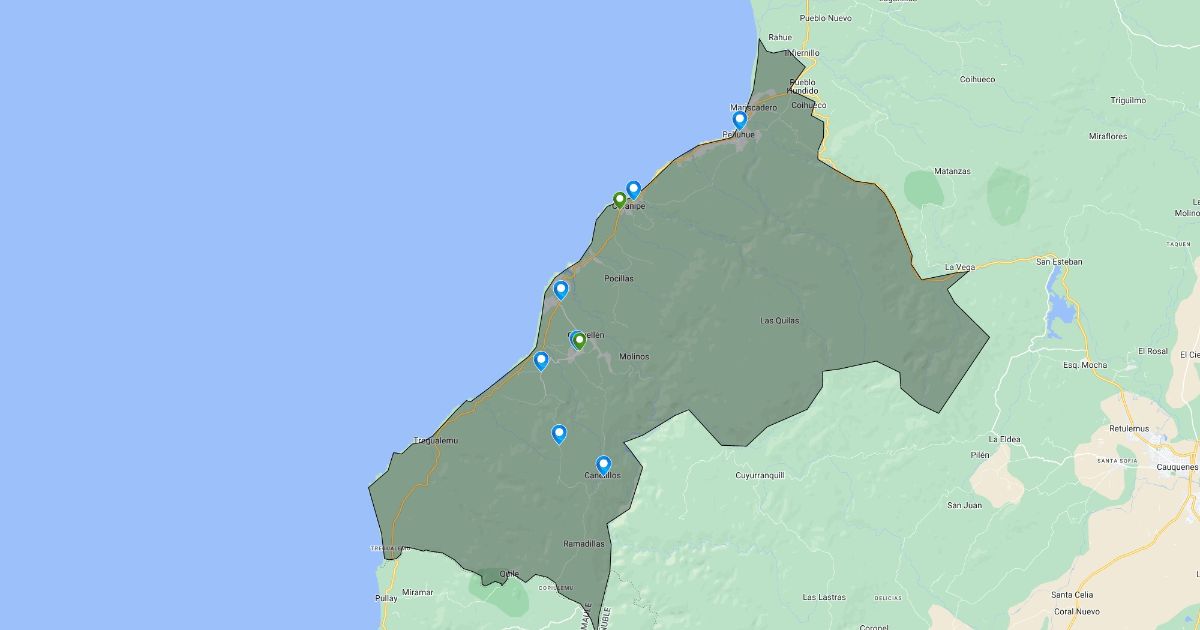Screen dimensions: 1200x630
Task: Open the blue pin at Canelillos
Action: click(x=603, y=464)
